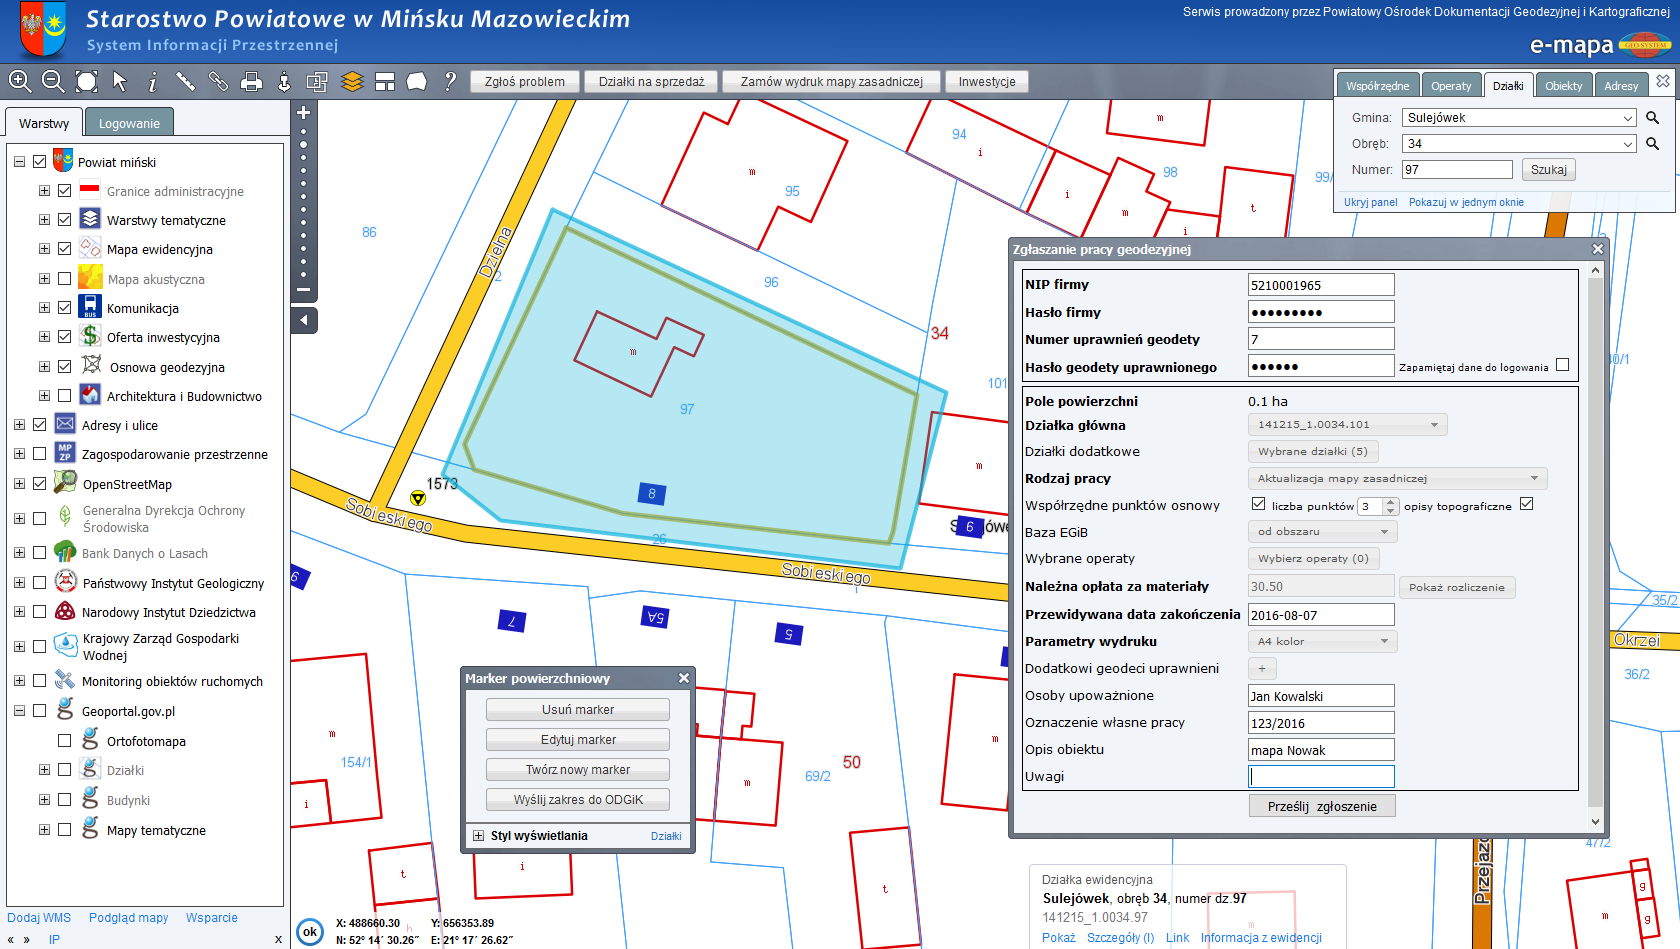Click the magnifier next to Obręb field
Image resolution: width=1680 pixels, height=949 pixels.
tap(1653, 144)
